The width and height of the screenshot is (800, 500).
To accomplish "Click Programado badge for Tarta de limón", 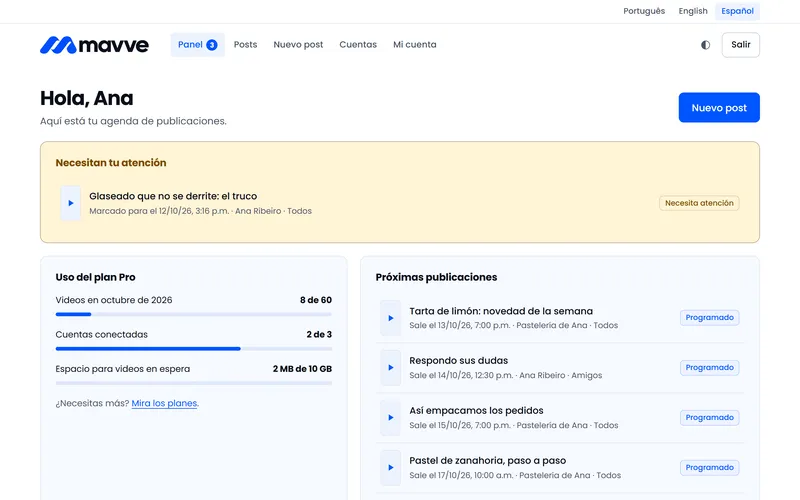I will tap(709, 318).
